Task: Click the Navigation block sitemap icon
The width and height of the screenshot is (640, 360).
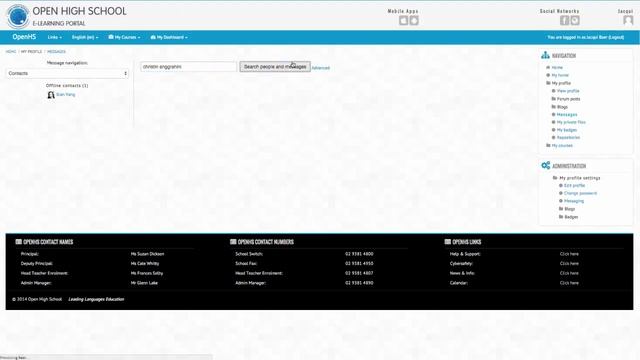Action: click(x=545, y=55)
